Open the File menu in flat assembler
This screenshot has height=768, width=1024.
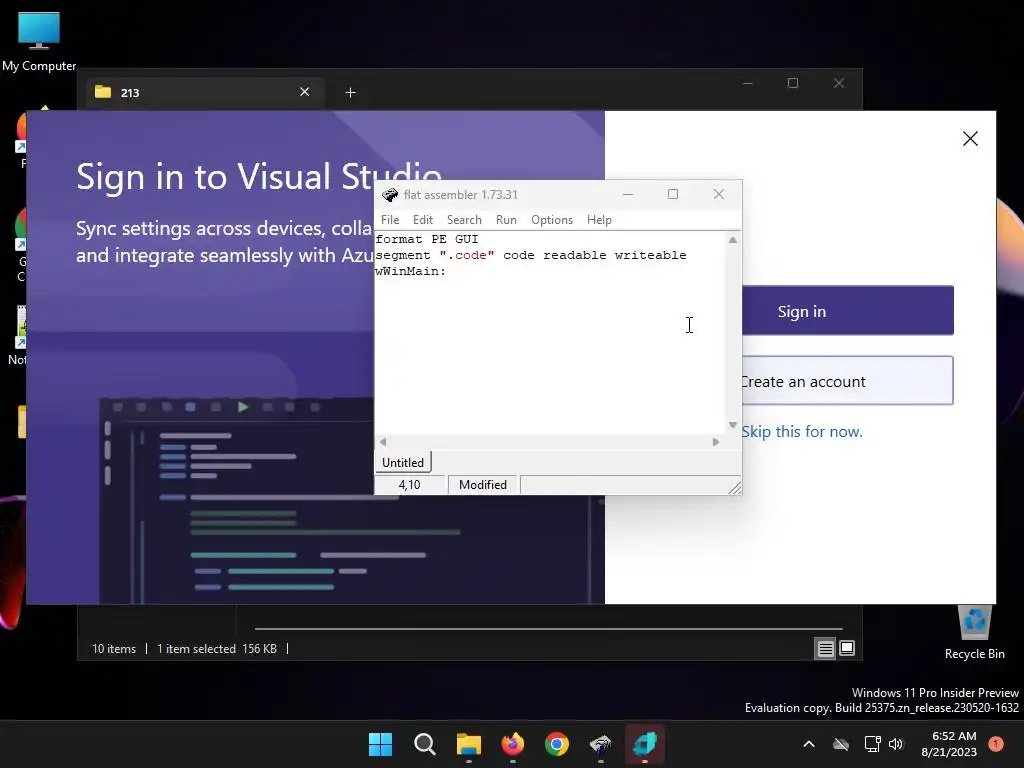click(x=390, y=220)
